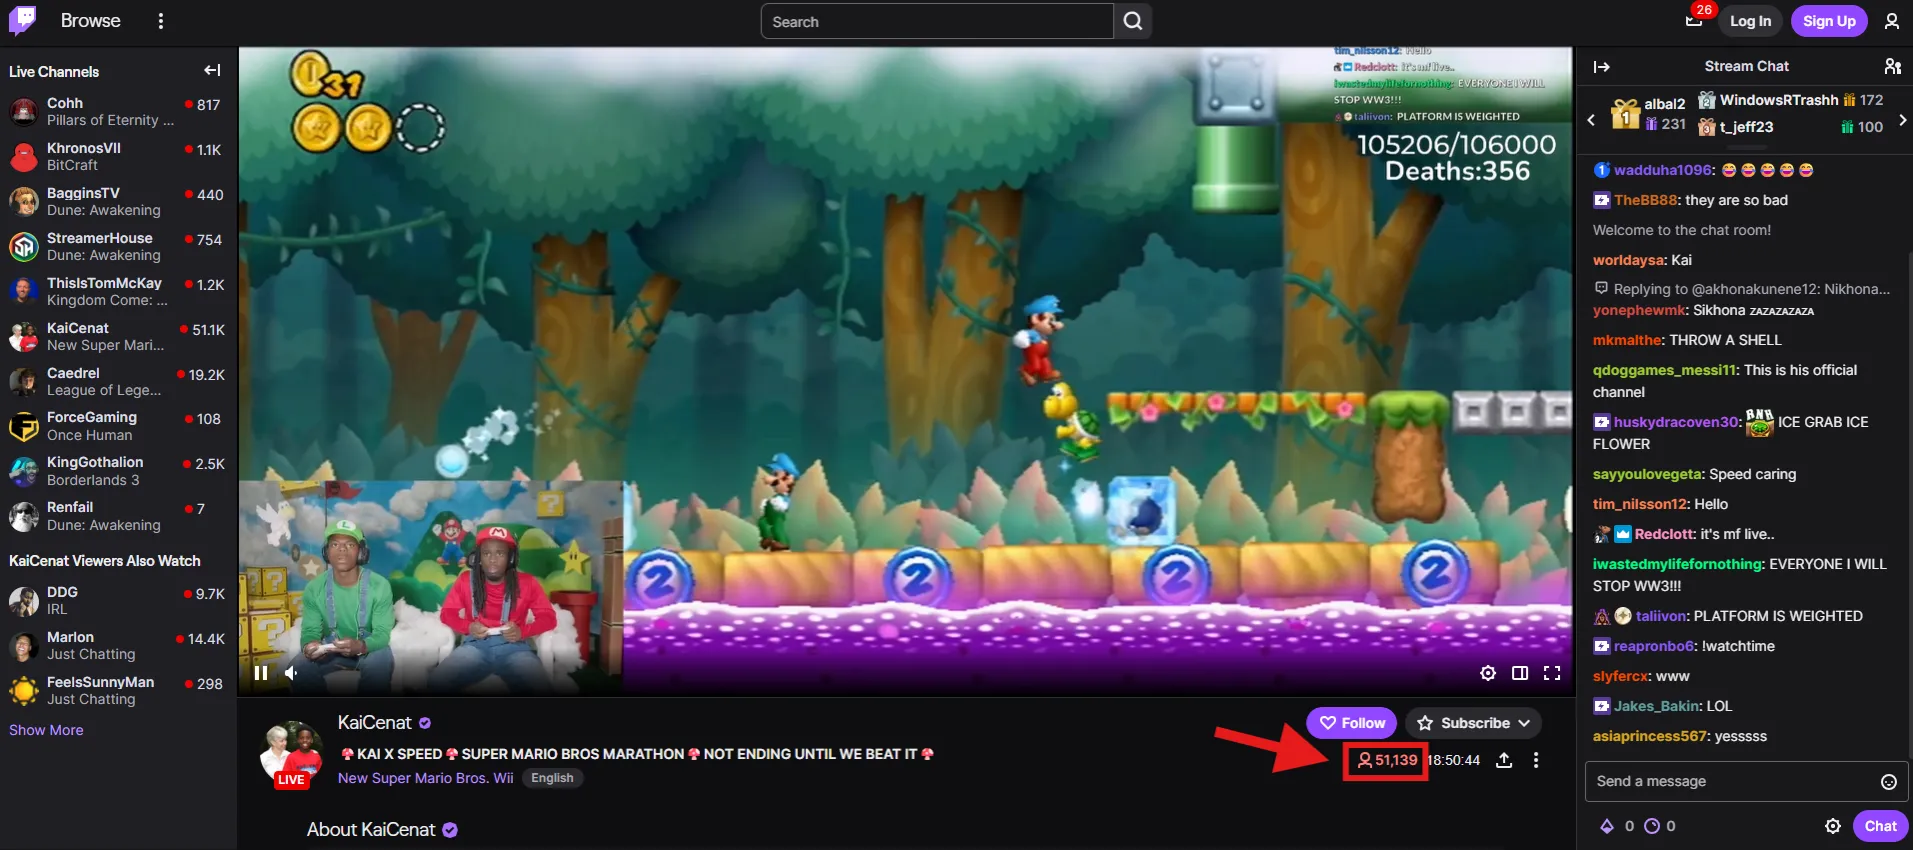1913x850 pixels.
Task: Open Caedrel League of Legends channel
Action: 118,381
